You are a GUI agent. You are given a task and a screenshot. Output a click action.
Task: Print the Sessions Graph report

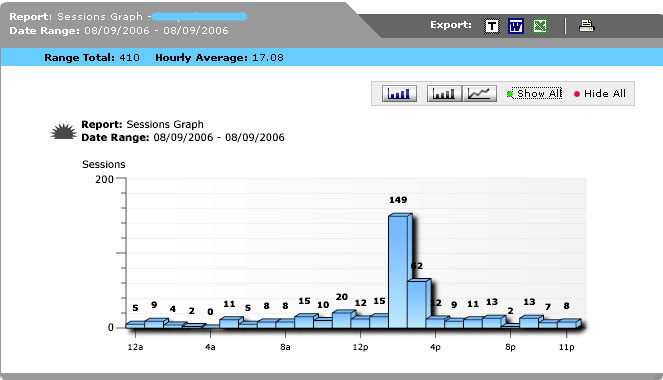(x=586, y=26)
